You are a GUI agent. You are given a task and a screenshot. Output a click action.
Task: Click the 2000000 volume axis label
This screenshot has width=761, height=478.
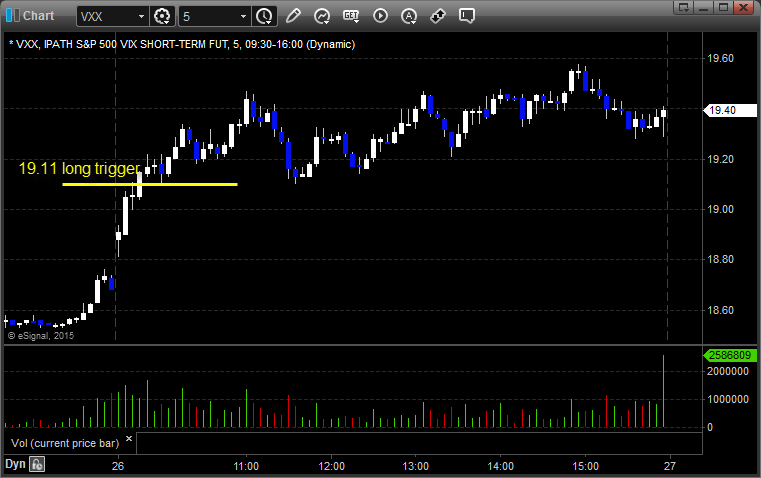point(728,371)
